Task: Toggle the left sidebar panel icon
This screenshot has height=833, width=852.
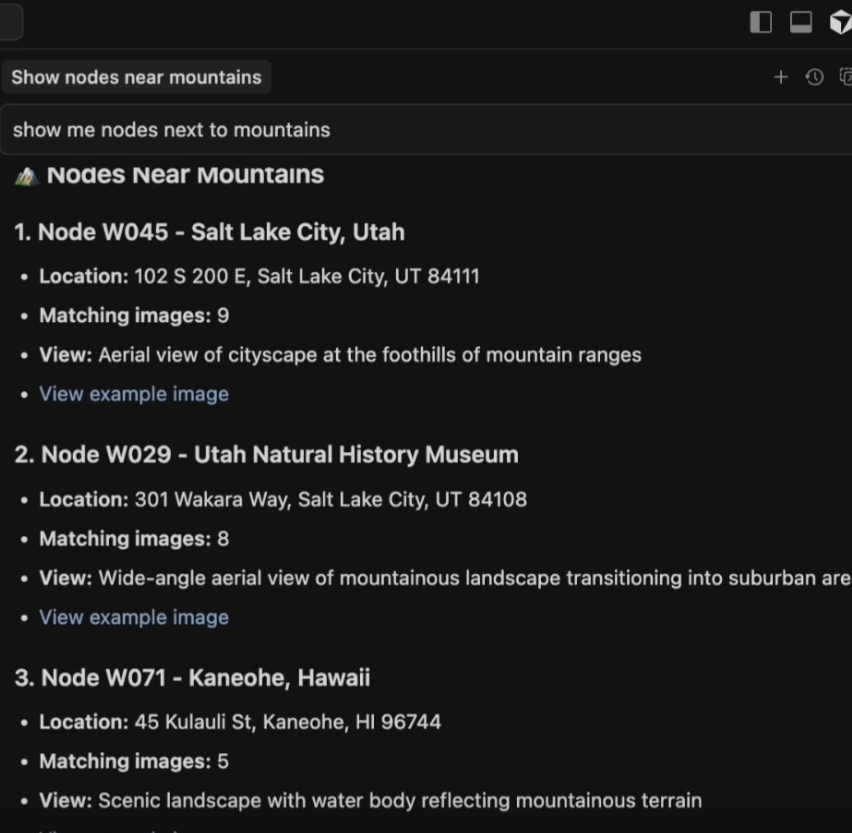Action: click(x=761, y=22)
